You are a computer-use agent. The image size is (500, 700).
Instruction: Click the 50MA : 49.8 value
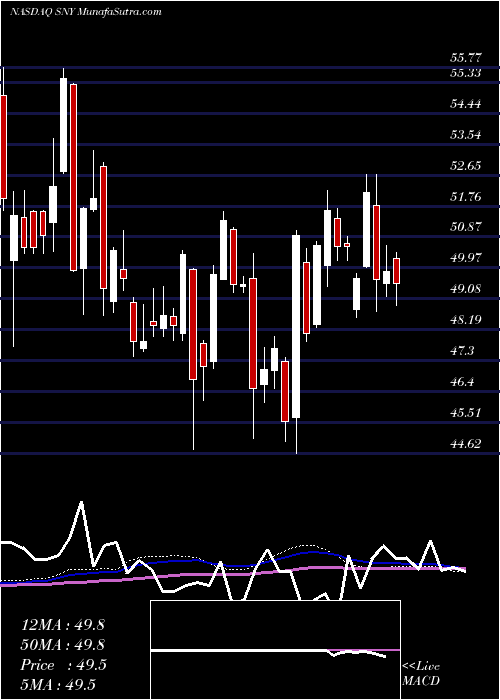(x=63, y=645)
